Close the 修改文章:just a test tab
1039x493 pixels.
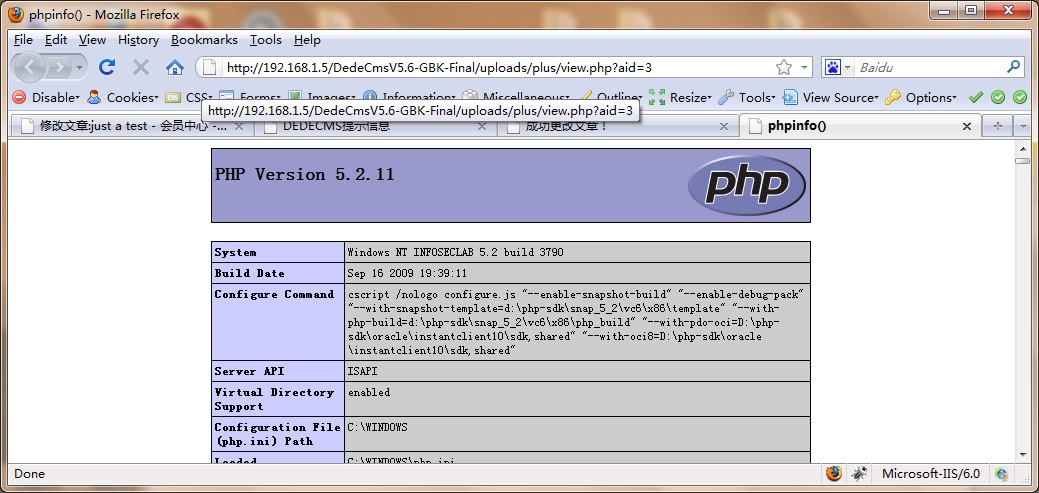click(x=240, y=126)
